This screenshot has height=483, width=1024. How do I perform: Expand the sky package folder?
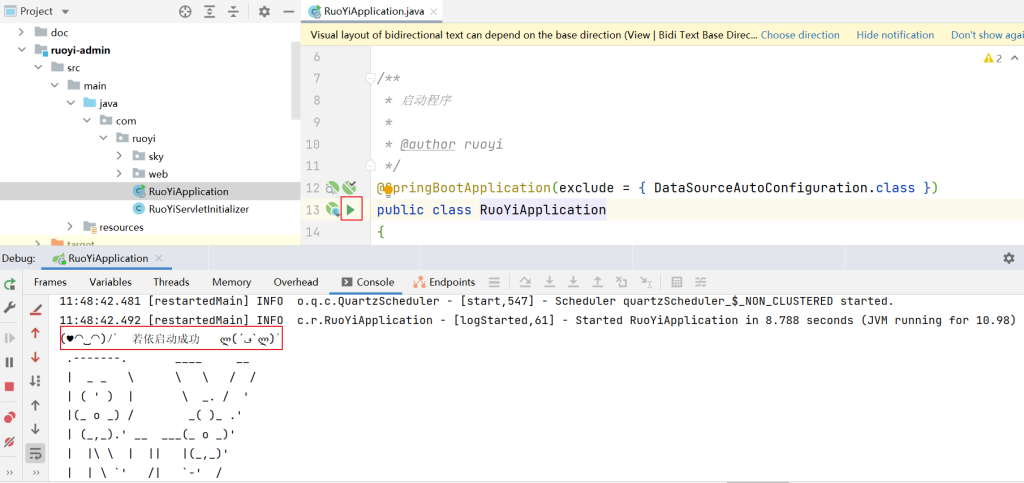(x=120, y=156)
